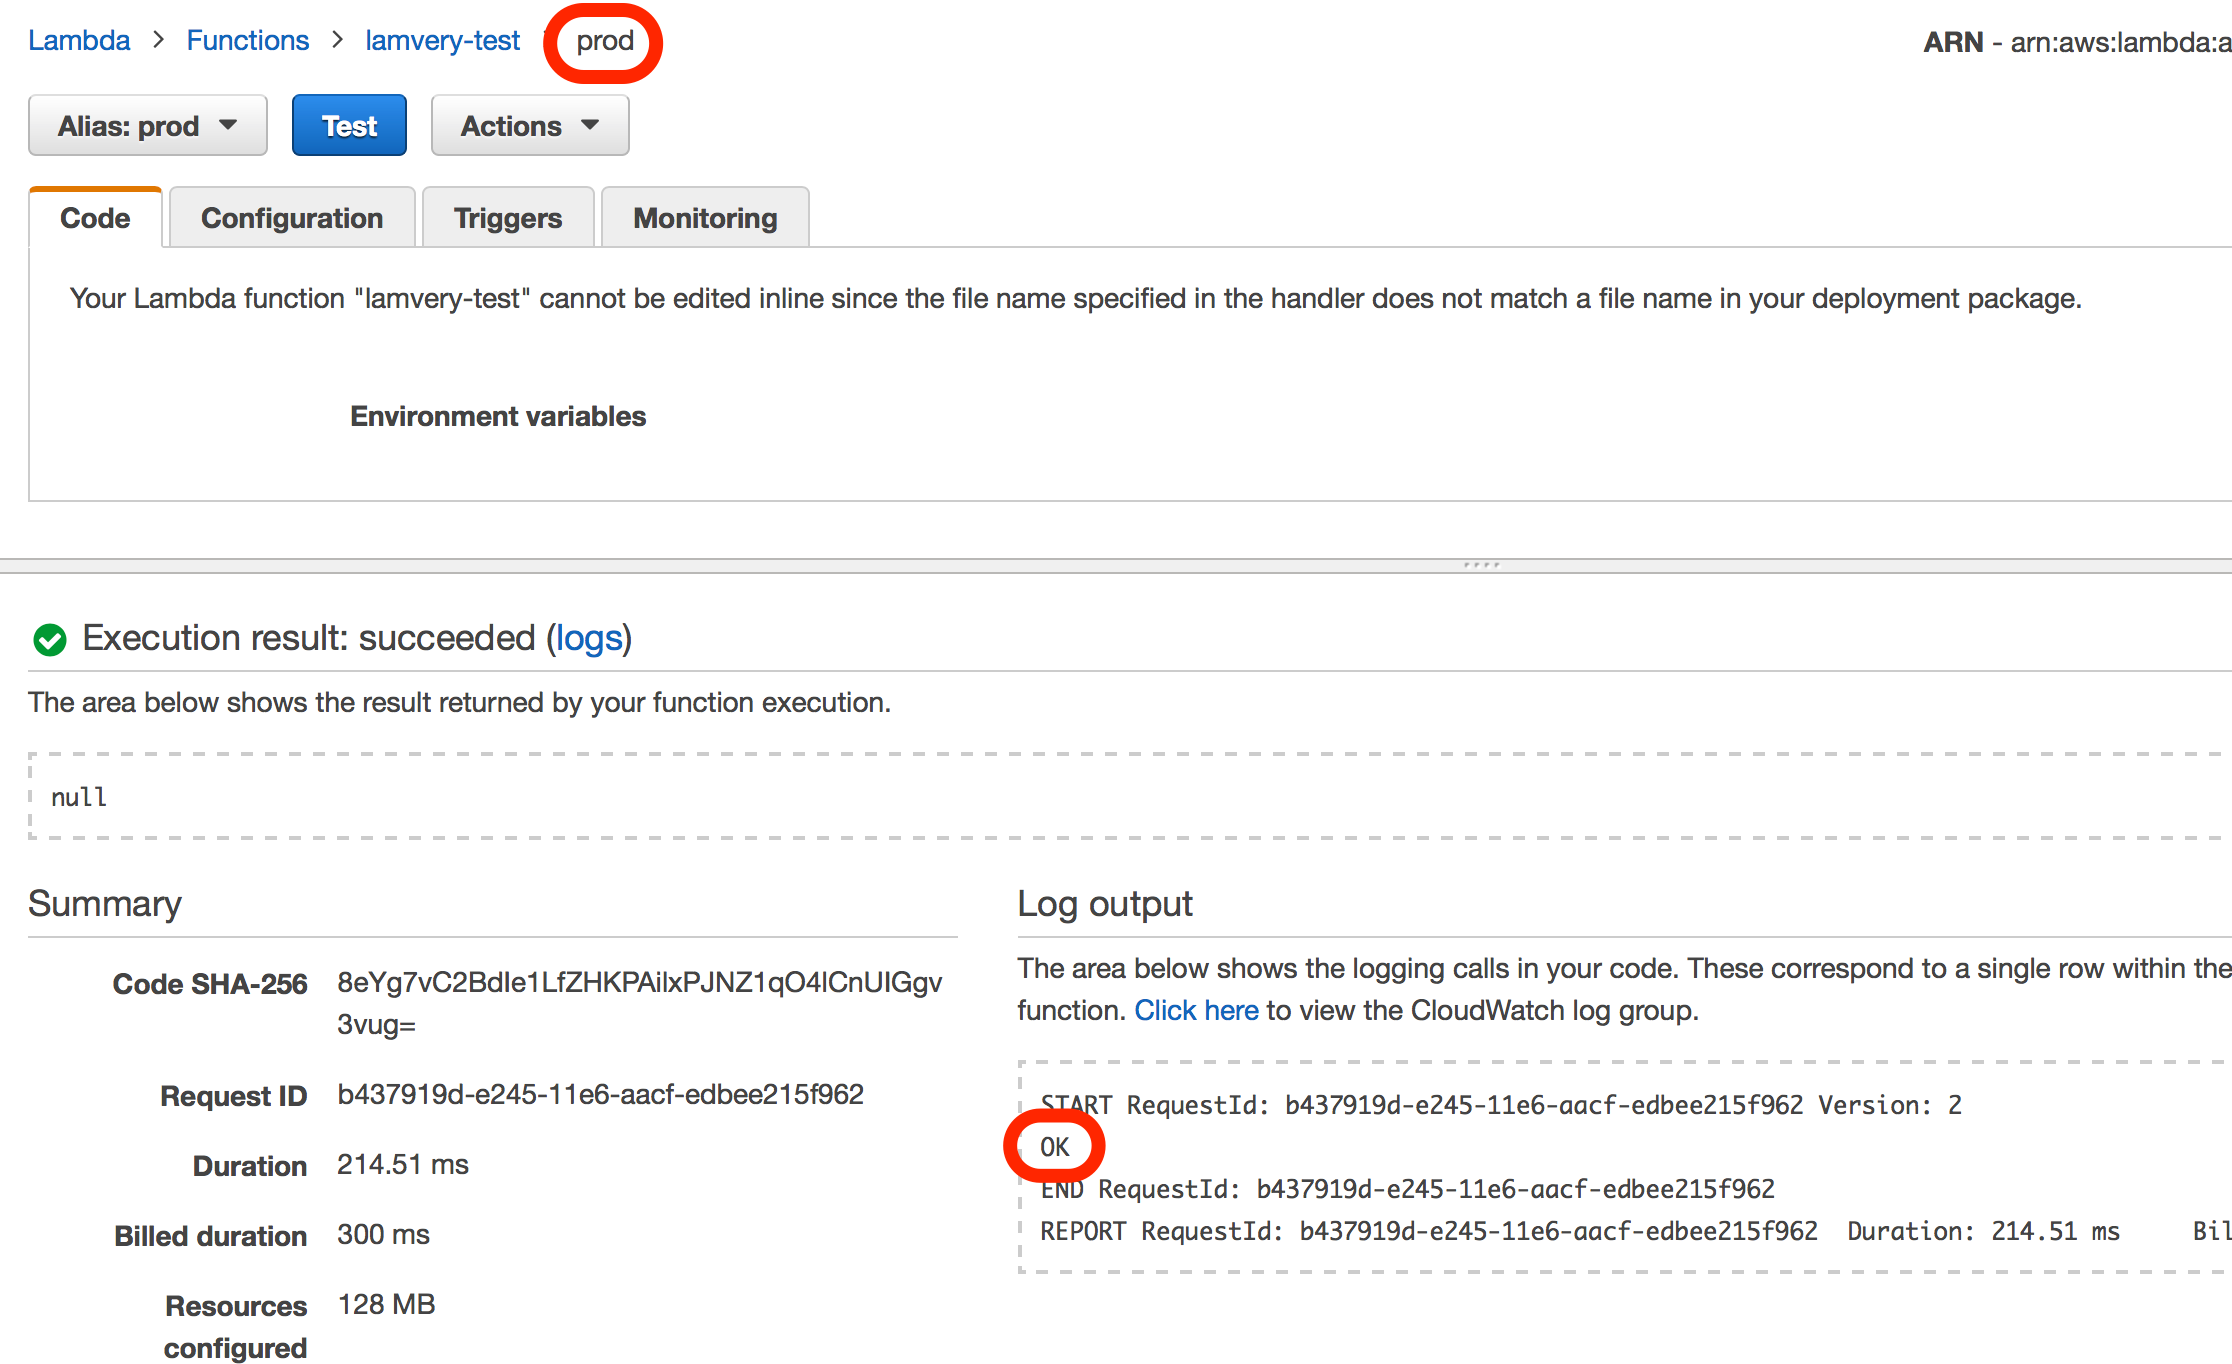The width and height of the screenshot is (2232, 1364).
Task: Click the breadcrumb chevron after Lambda
Action: (x=158, y=40)
